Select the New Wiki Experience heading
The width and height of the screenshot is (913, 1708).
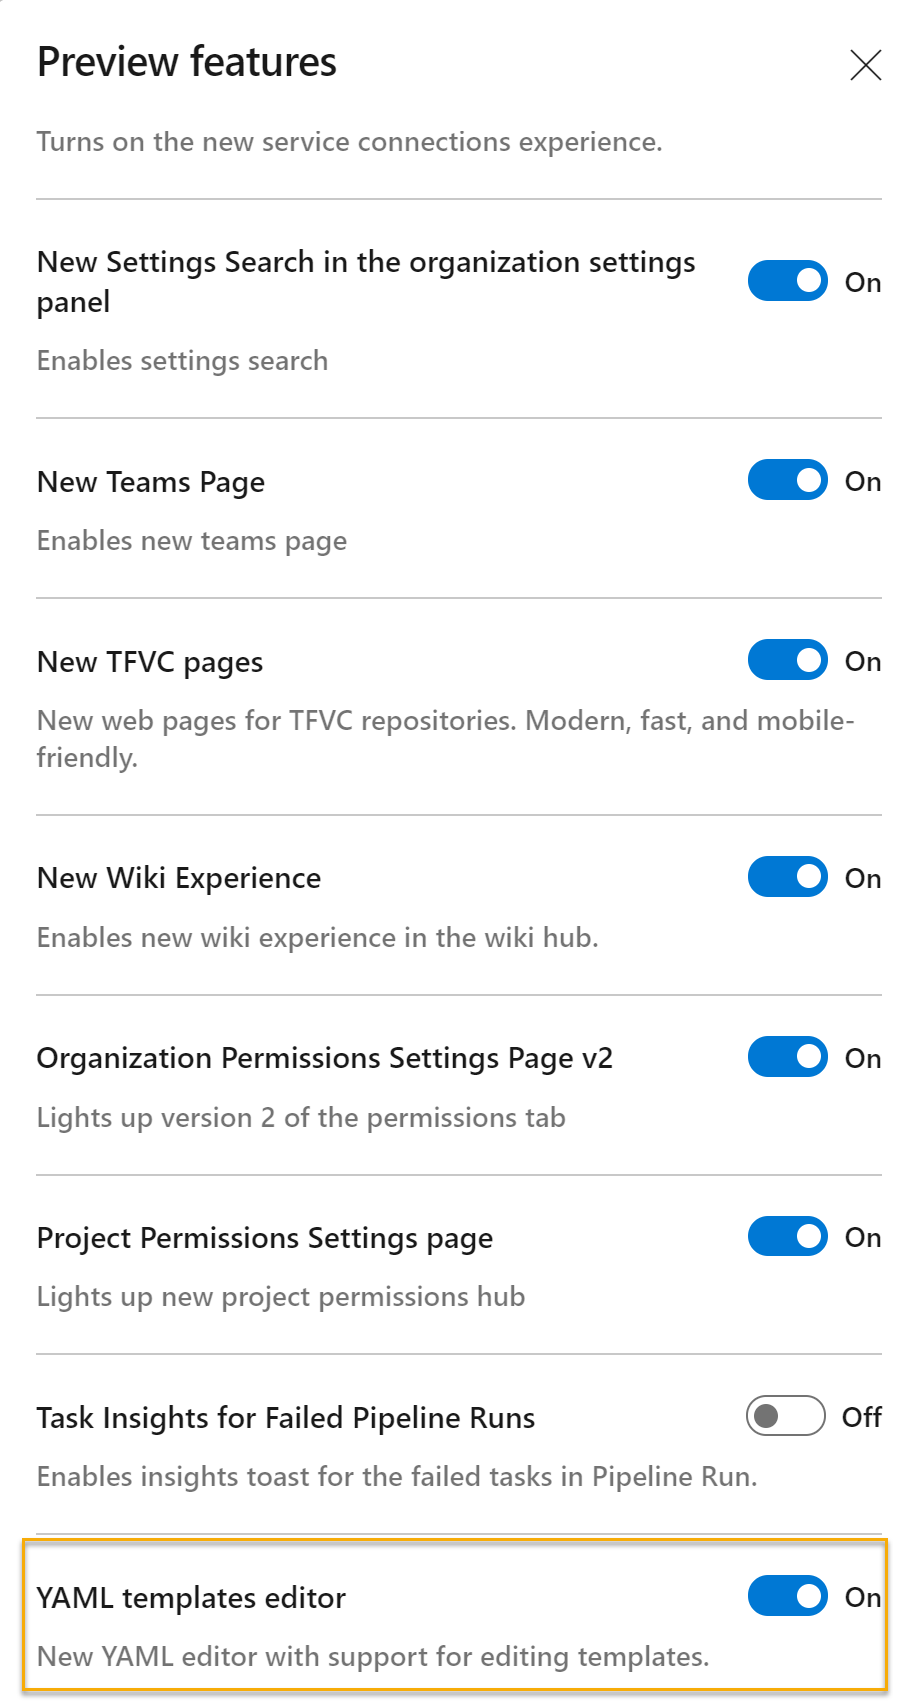(178, 877)
